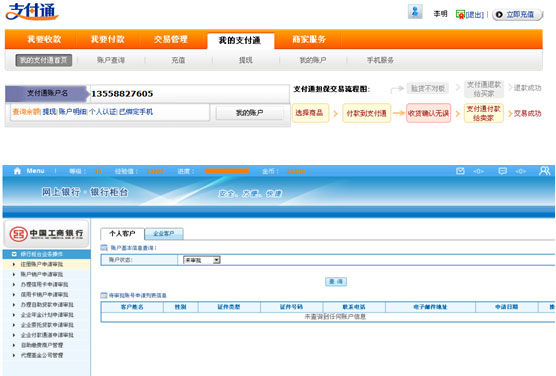Click the 立即充值 button
The height and width of the screenshot is (376, 556).
click(517, 15)
